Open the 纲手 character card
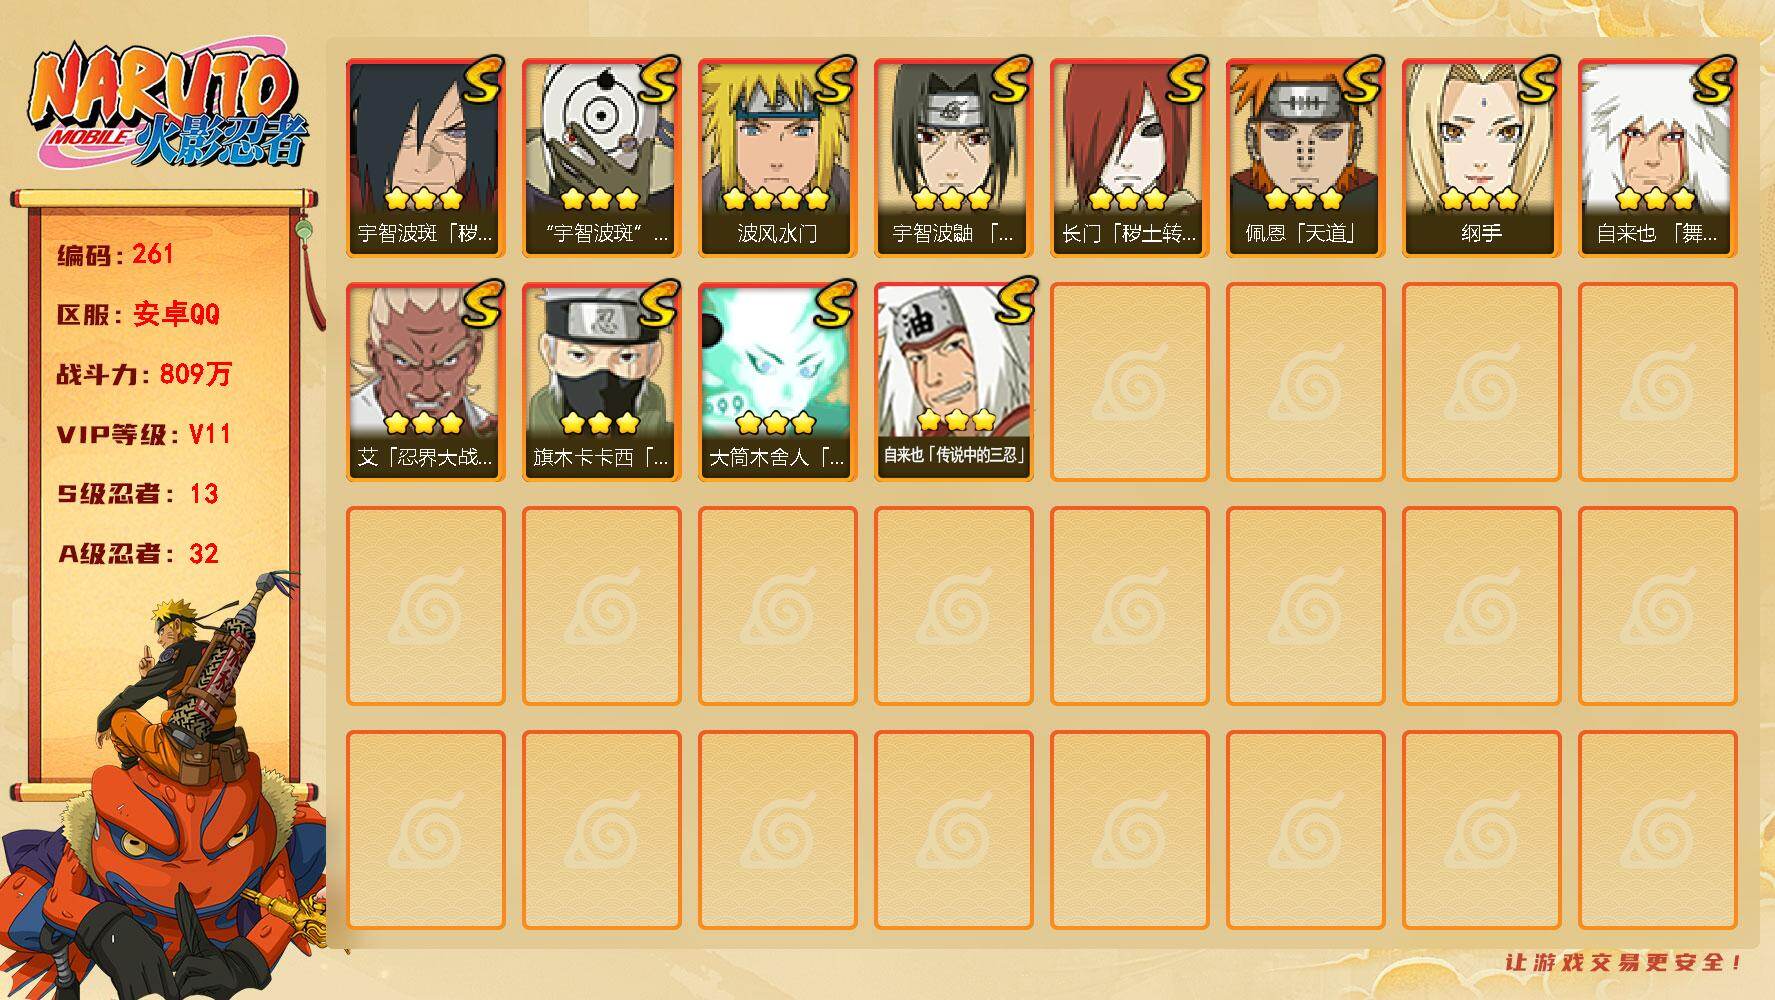The width and height of the screenshot is (1775, 1000). [1481, 158]
